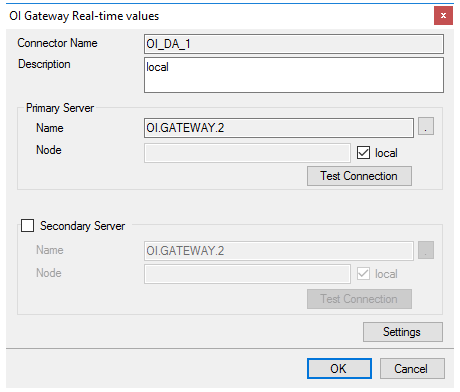Click the Secondary Server browse button
Viewport: 460px width, 392px height.
pos(426,250)
